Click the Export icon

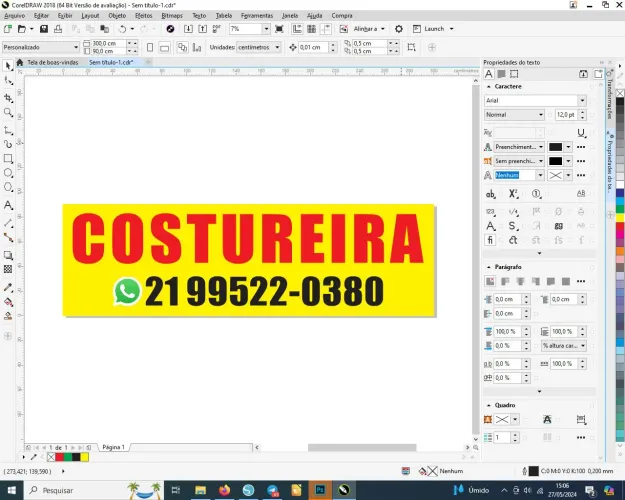click(202, 29)
